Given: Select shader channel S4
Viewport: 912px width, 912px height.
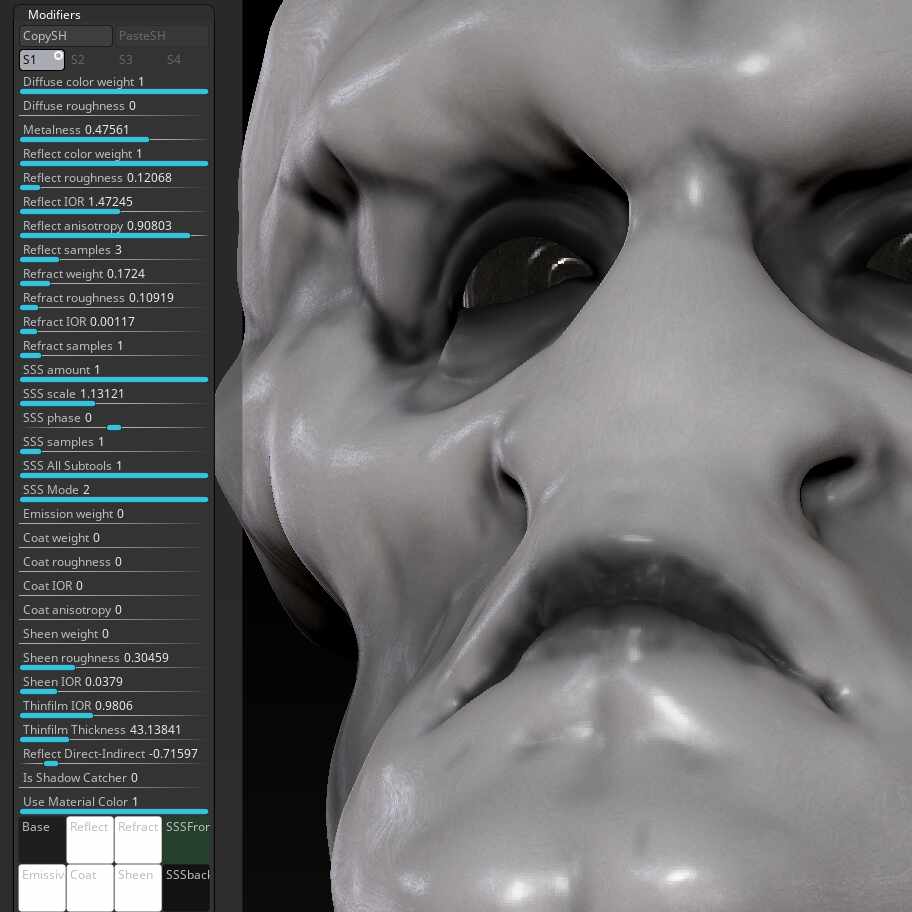Looking at the screenshot, I should [x=174, y=59].
